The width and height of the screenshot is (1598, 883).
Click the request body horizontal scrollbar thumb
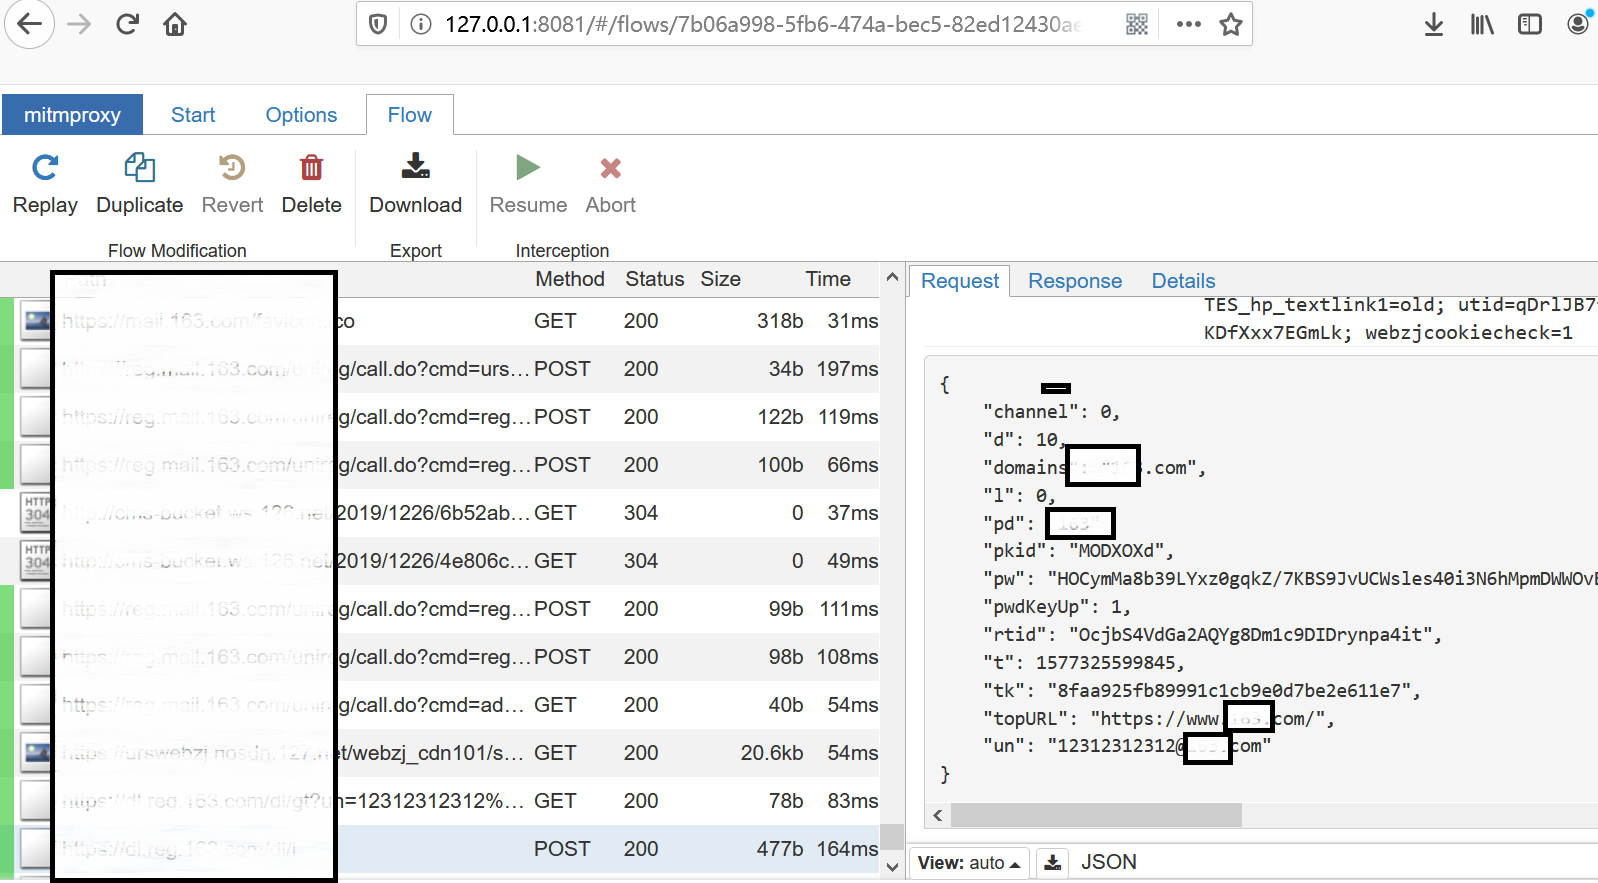click(1096, 815)
